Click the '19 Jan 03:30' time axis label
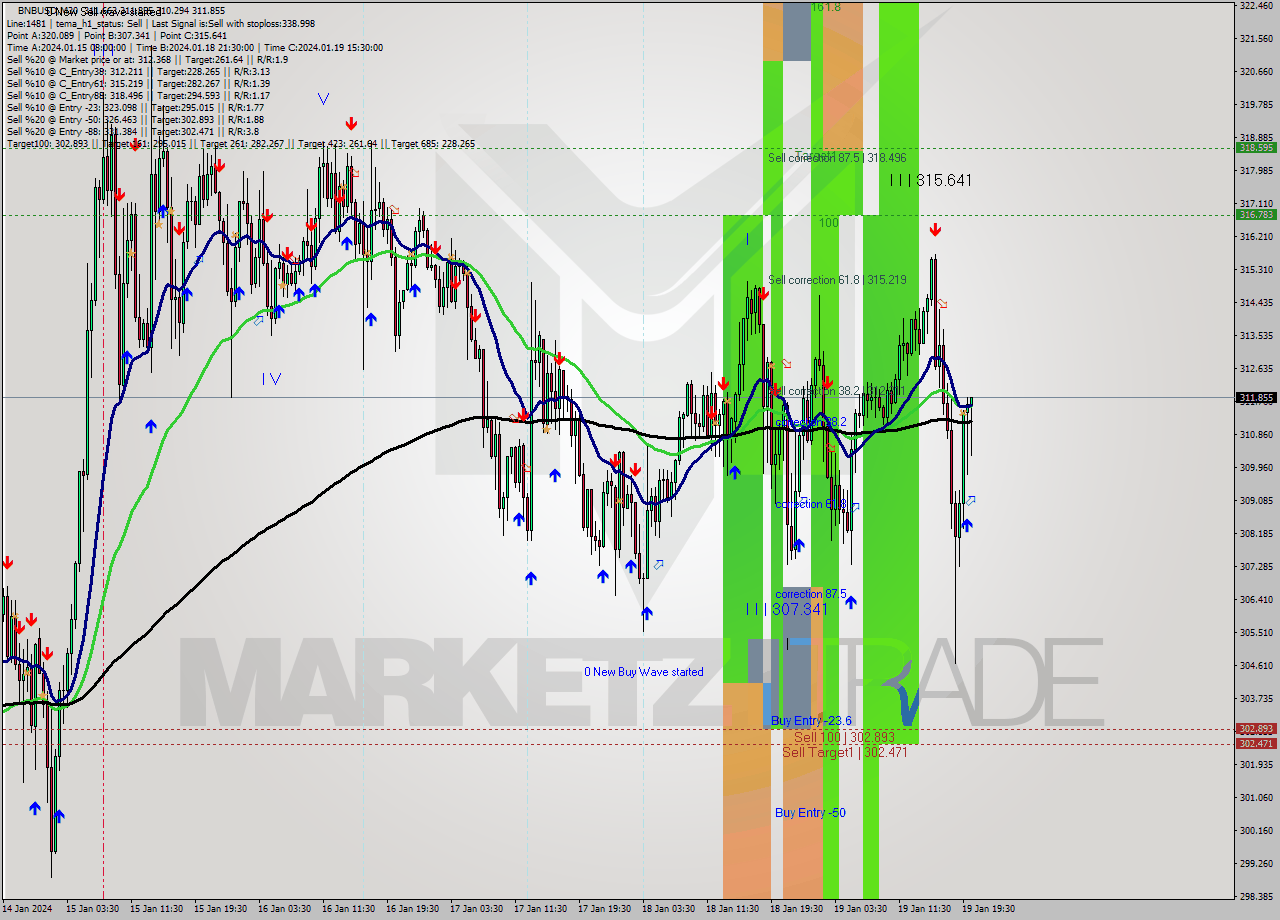The image size is (1280, 920). pos(860,909)
